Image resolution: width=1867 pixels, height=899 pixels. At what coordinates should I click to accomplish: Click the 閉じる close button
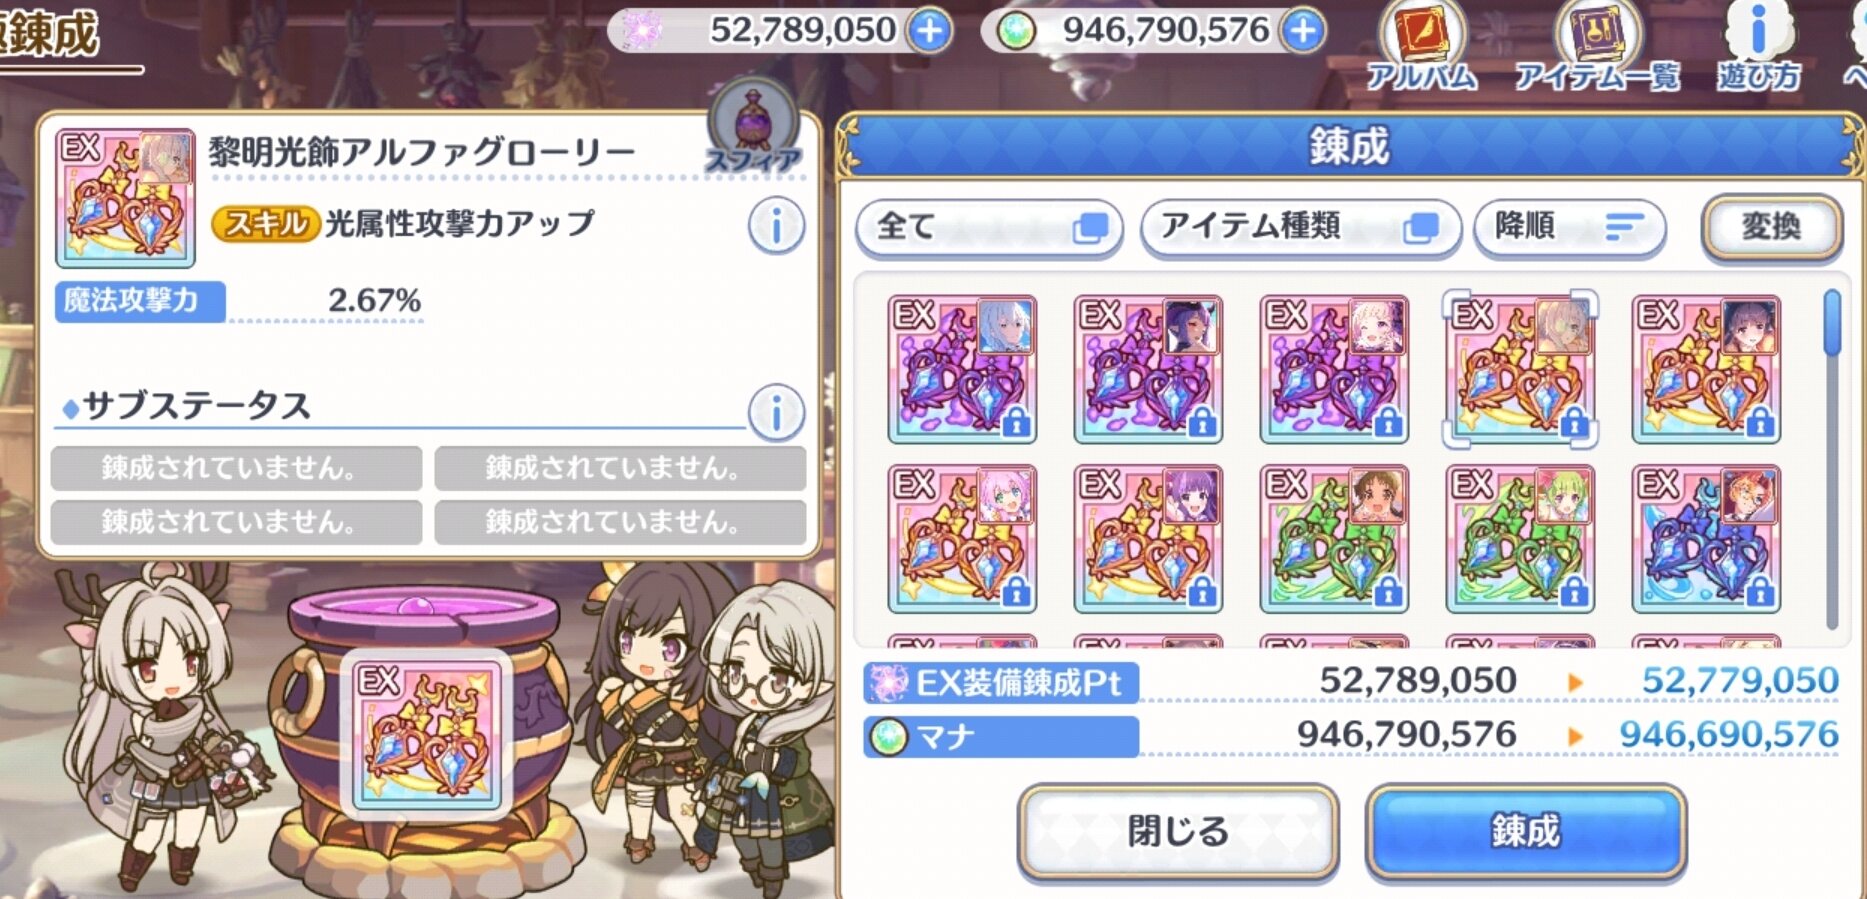(1178, 831)
